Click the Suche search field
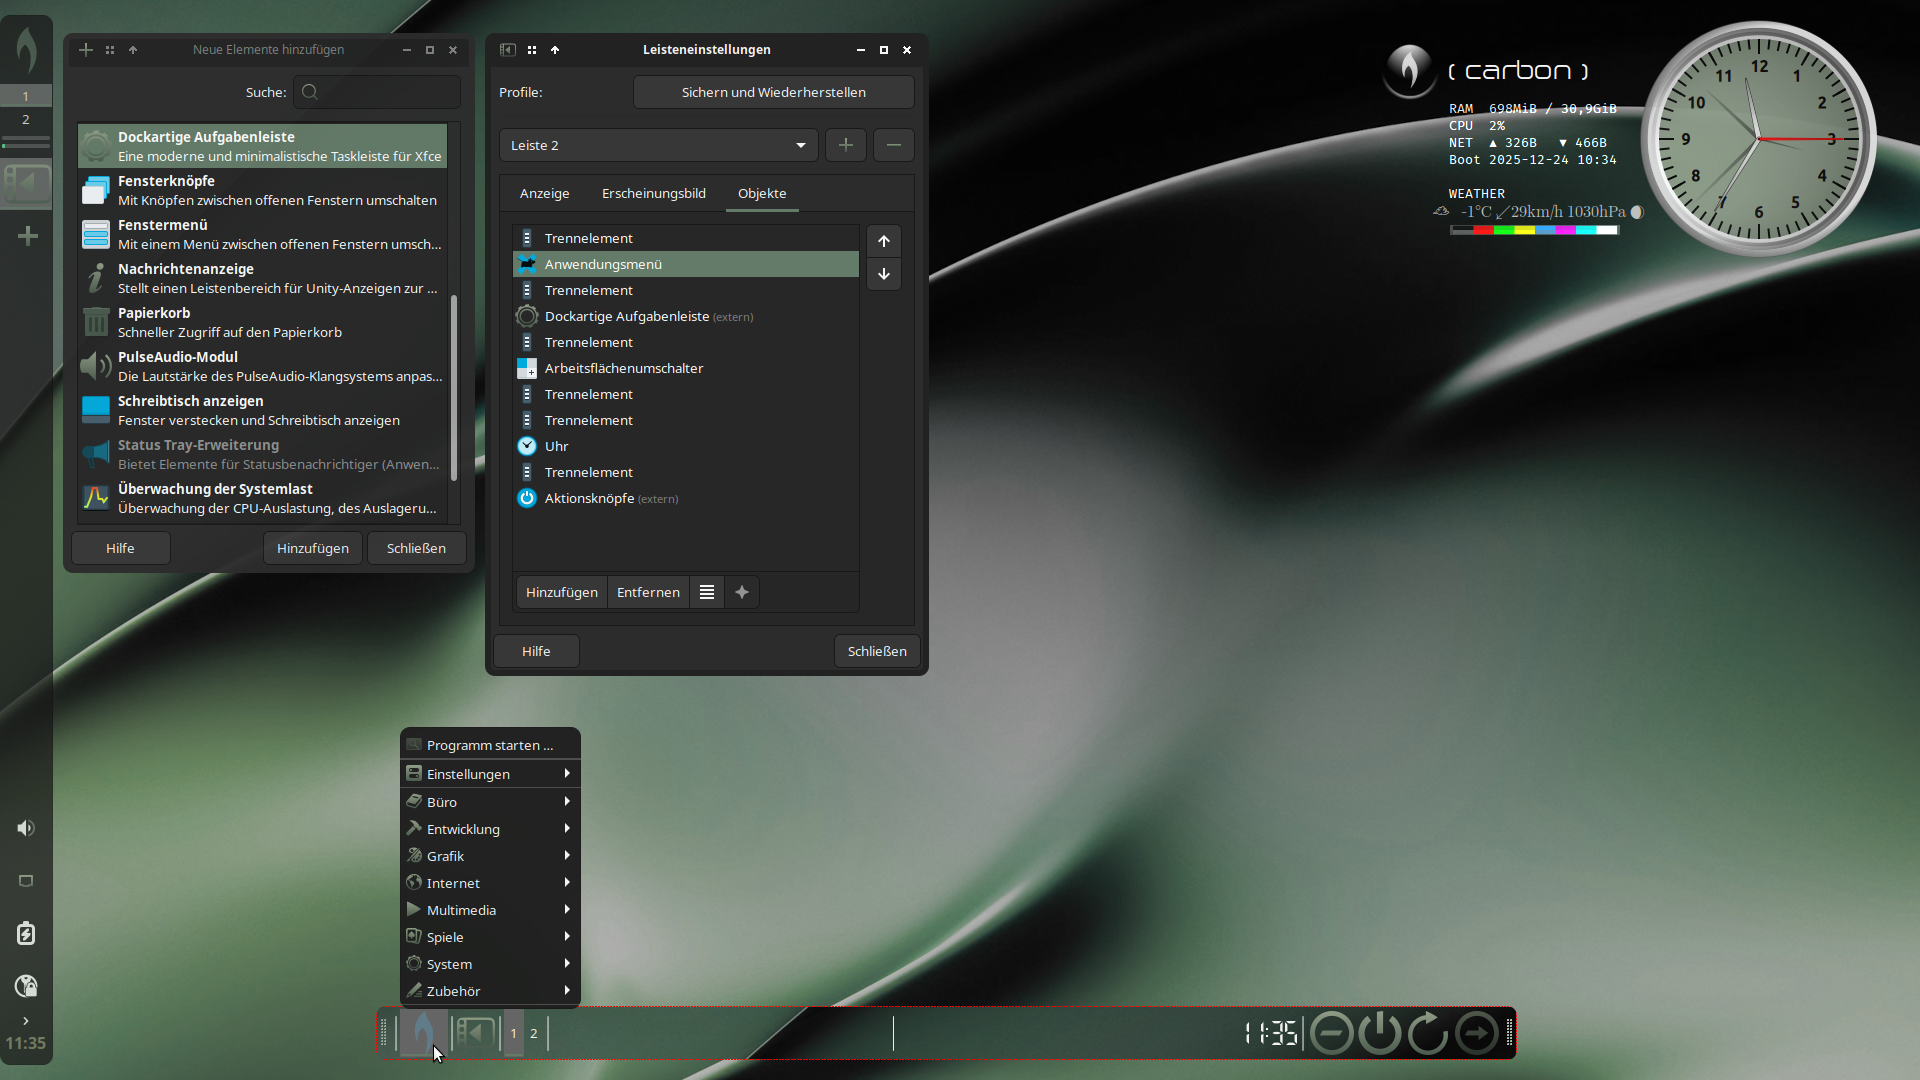 point(377,92)
